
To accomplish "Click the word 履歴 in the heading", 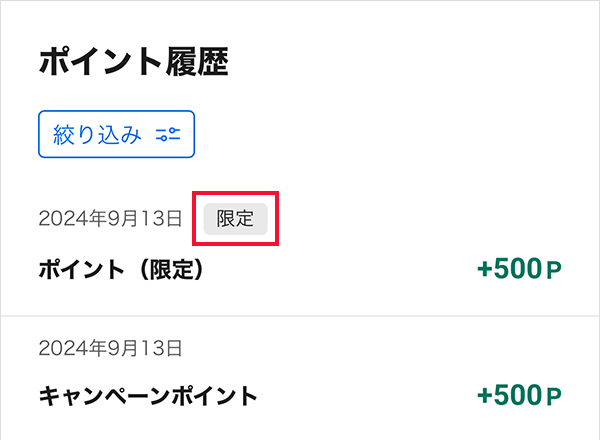I will pyautogui.click(x=197, y=61).
